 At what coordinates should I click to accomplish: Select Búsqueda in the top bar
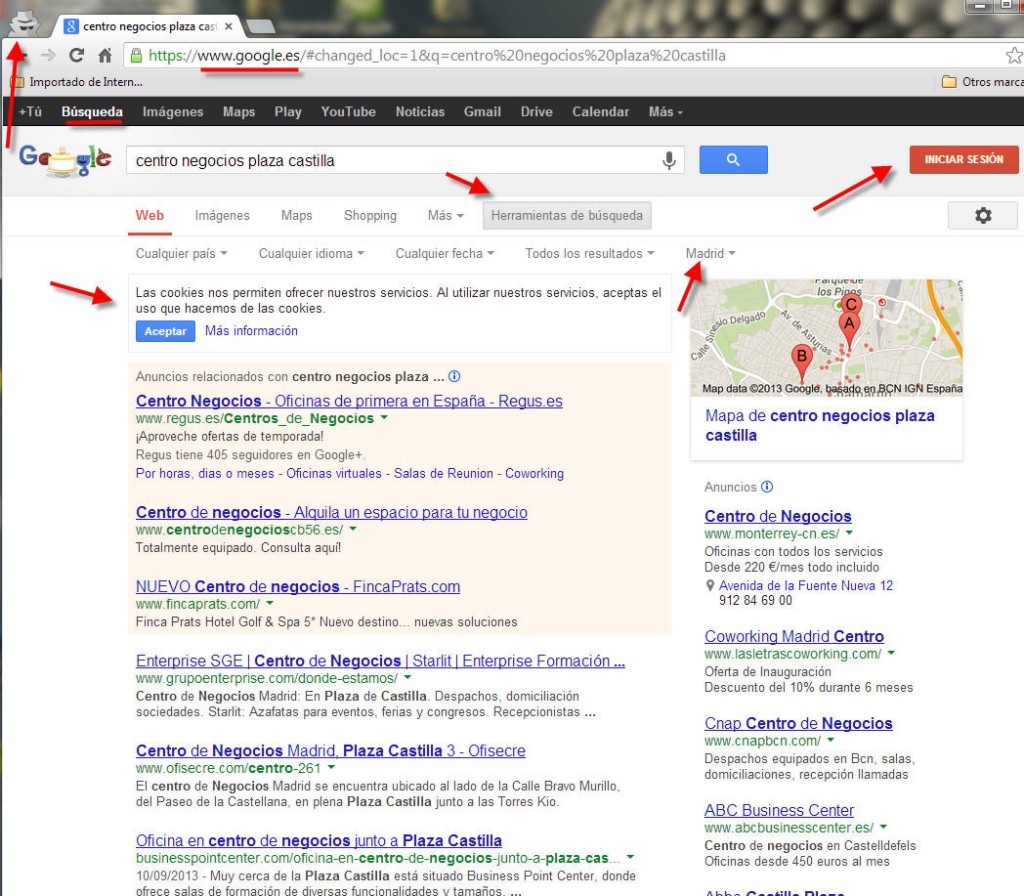coord(92,112)
